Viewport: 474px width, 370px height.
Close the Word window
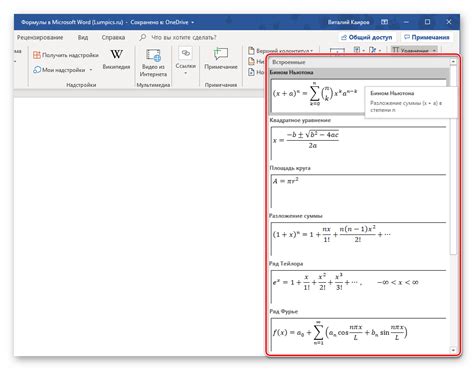click(x=449, y=22)
